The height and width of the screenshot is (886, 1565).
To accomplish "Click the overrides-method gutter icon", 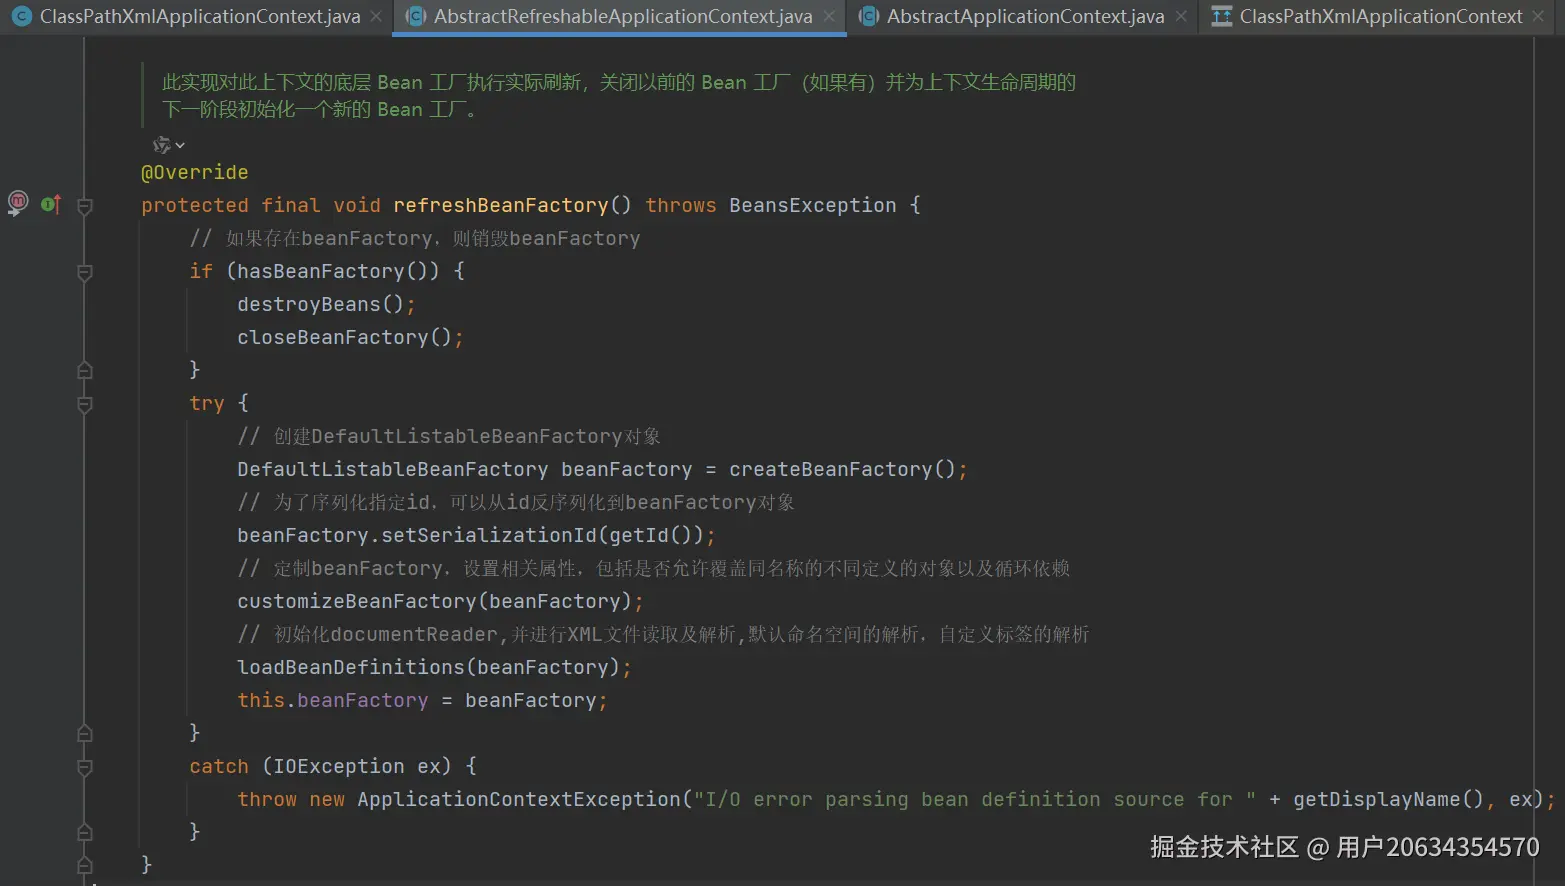I will tap(51, 204).
